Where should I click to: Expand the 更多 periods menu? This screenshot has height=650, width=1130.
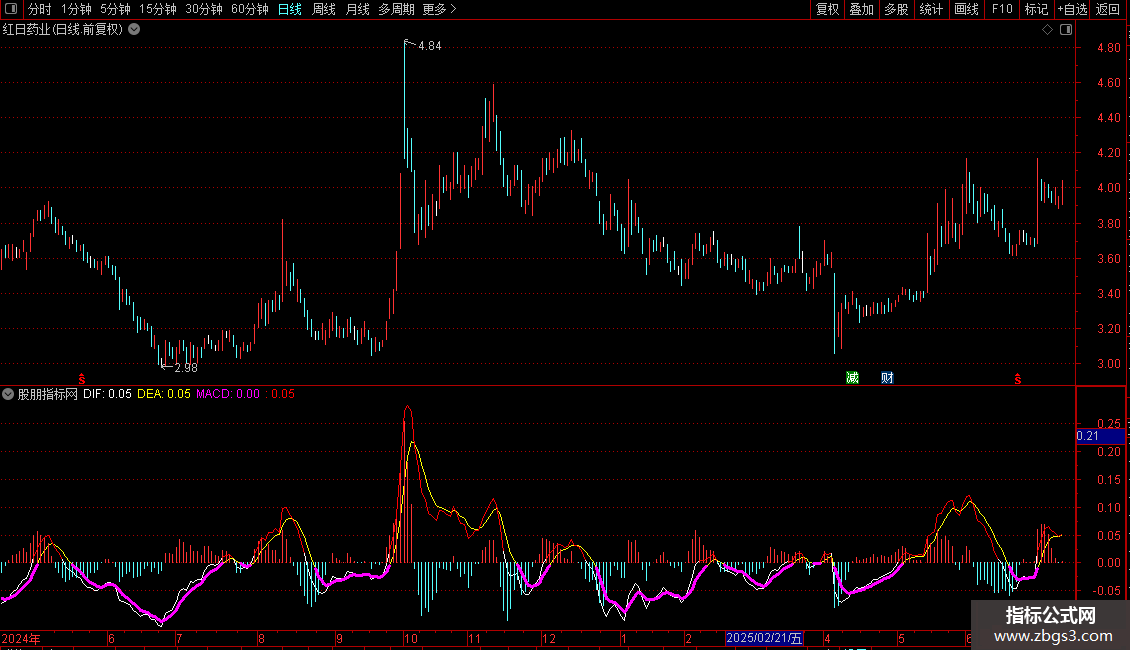point(439,9)
